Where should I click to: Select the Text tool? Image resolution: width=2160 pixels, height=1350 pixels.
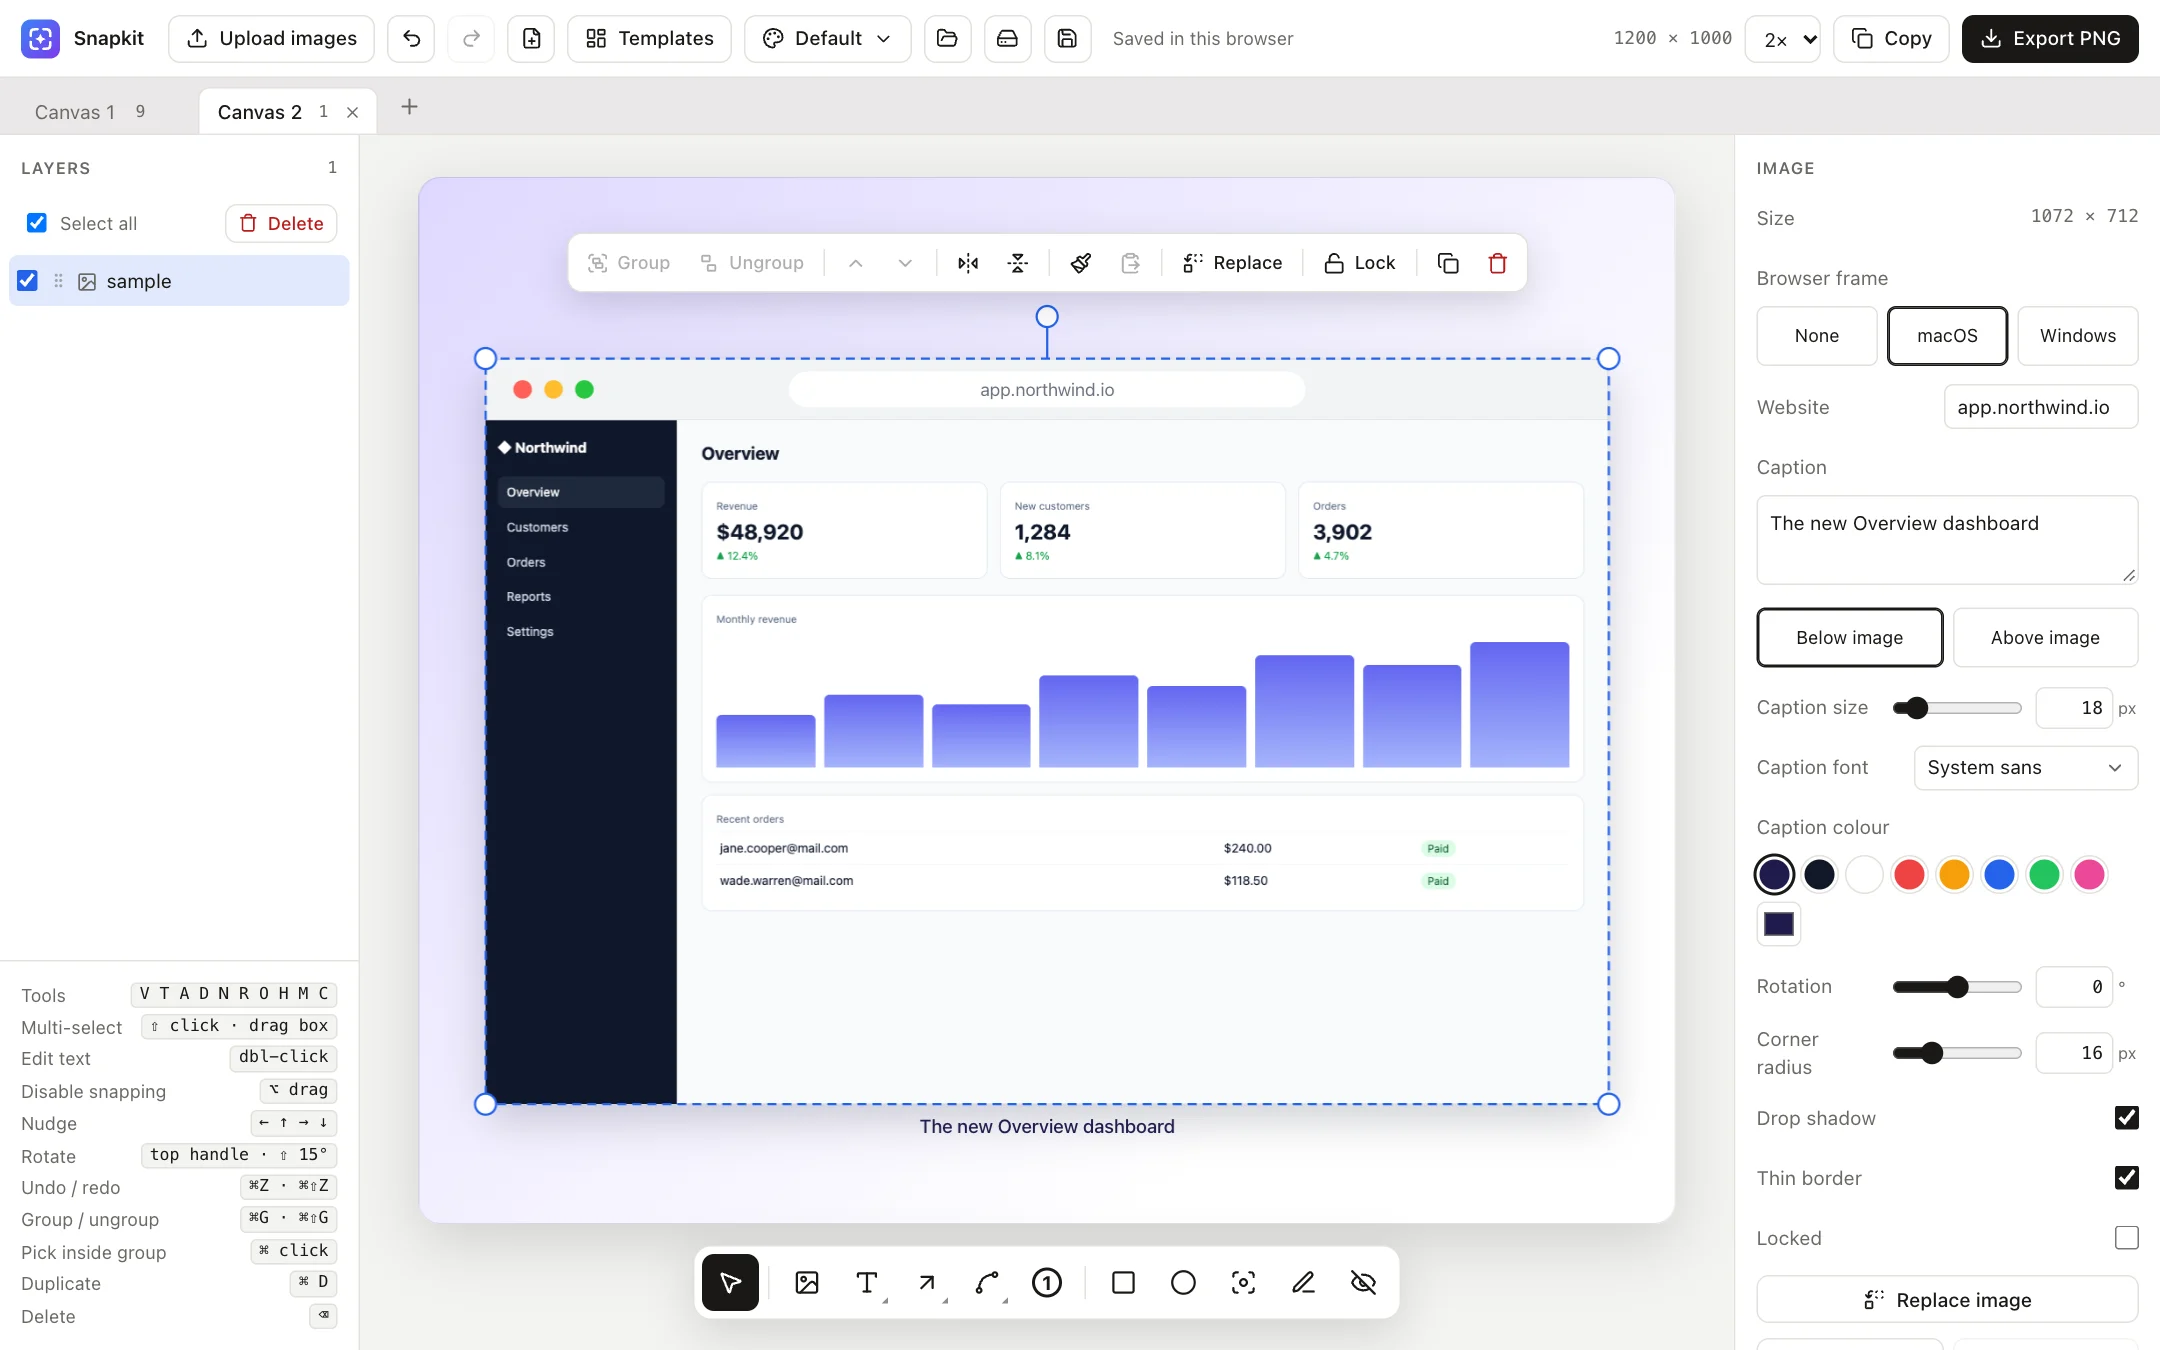point(867,1283)
